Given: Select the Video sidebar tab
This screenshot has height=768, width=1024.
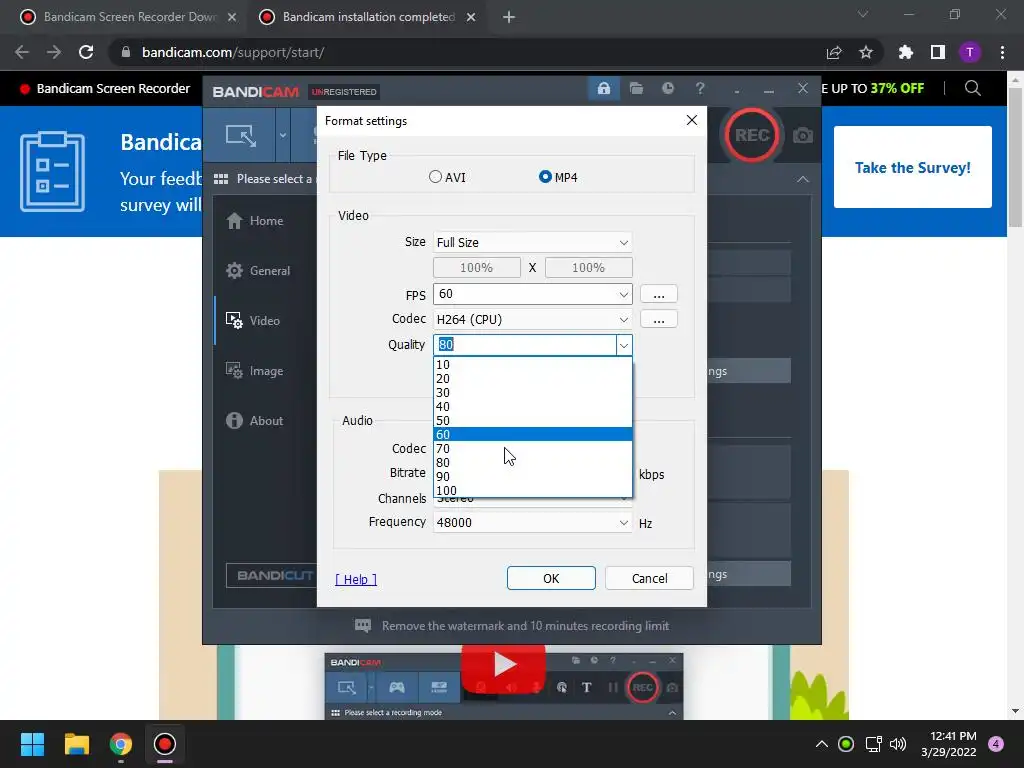Looking at the screenshot, I should [253, 321].
